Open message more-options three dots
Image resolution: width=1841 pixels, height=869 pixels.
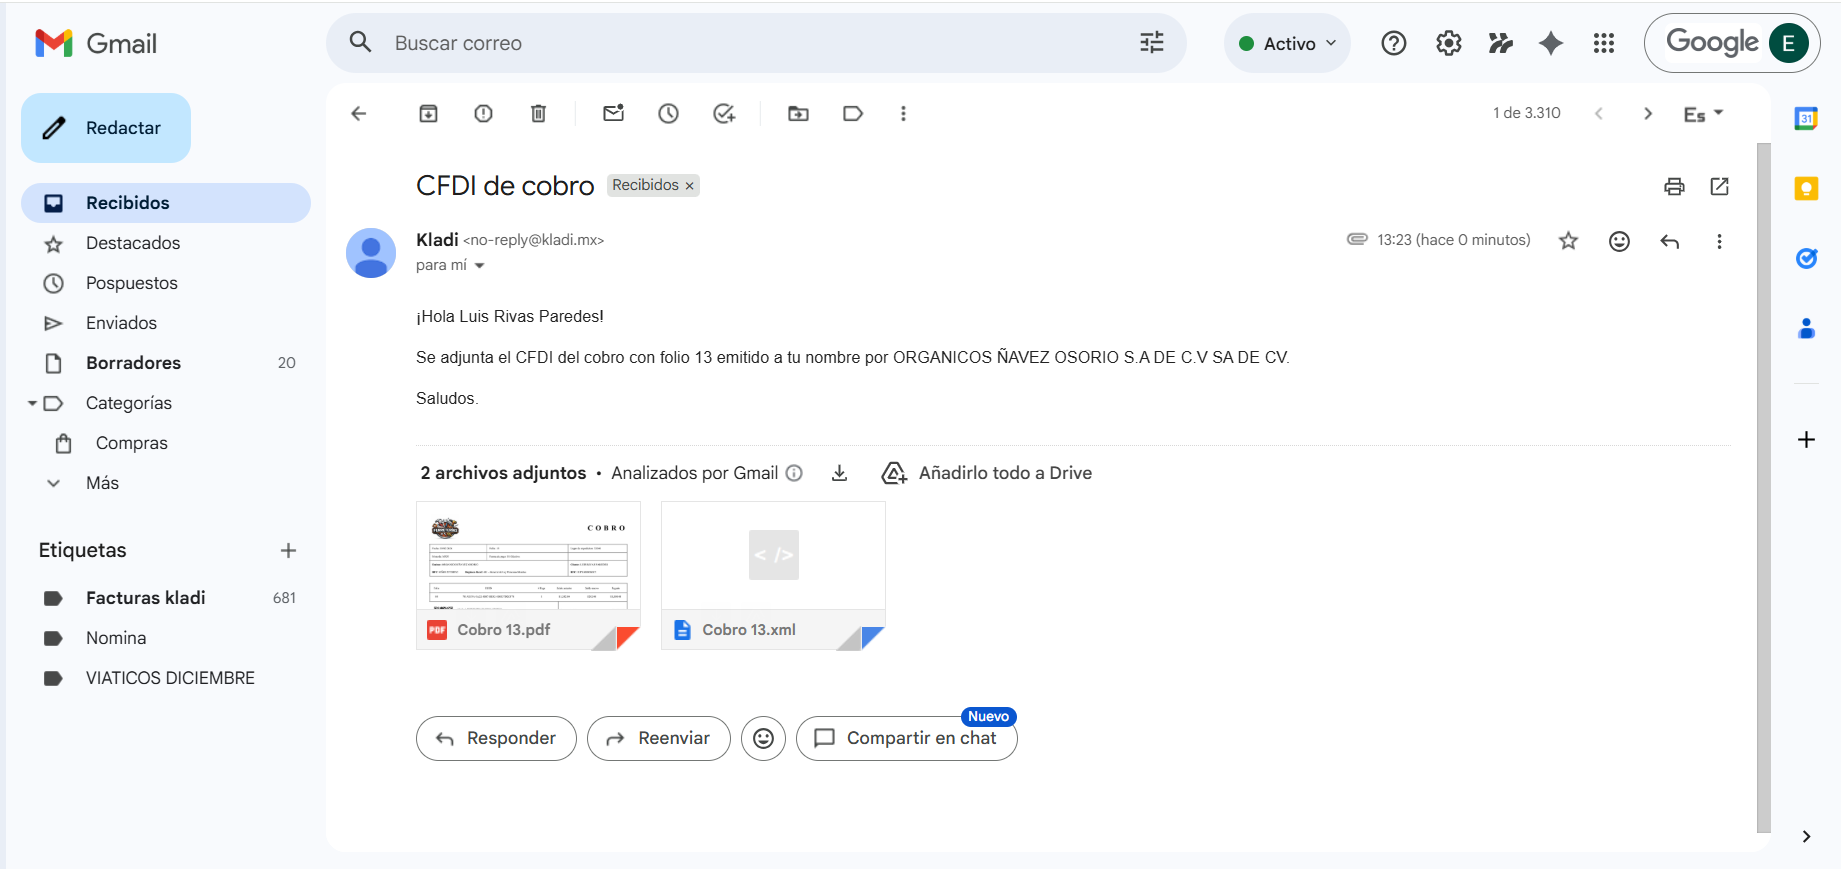click(x=1719, y=241)
